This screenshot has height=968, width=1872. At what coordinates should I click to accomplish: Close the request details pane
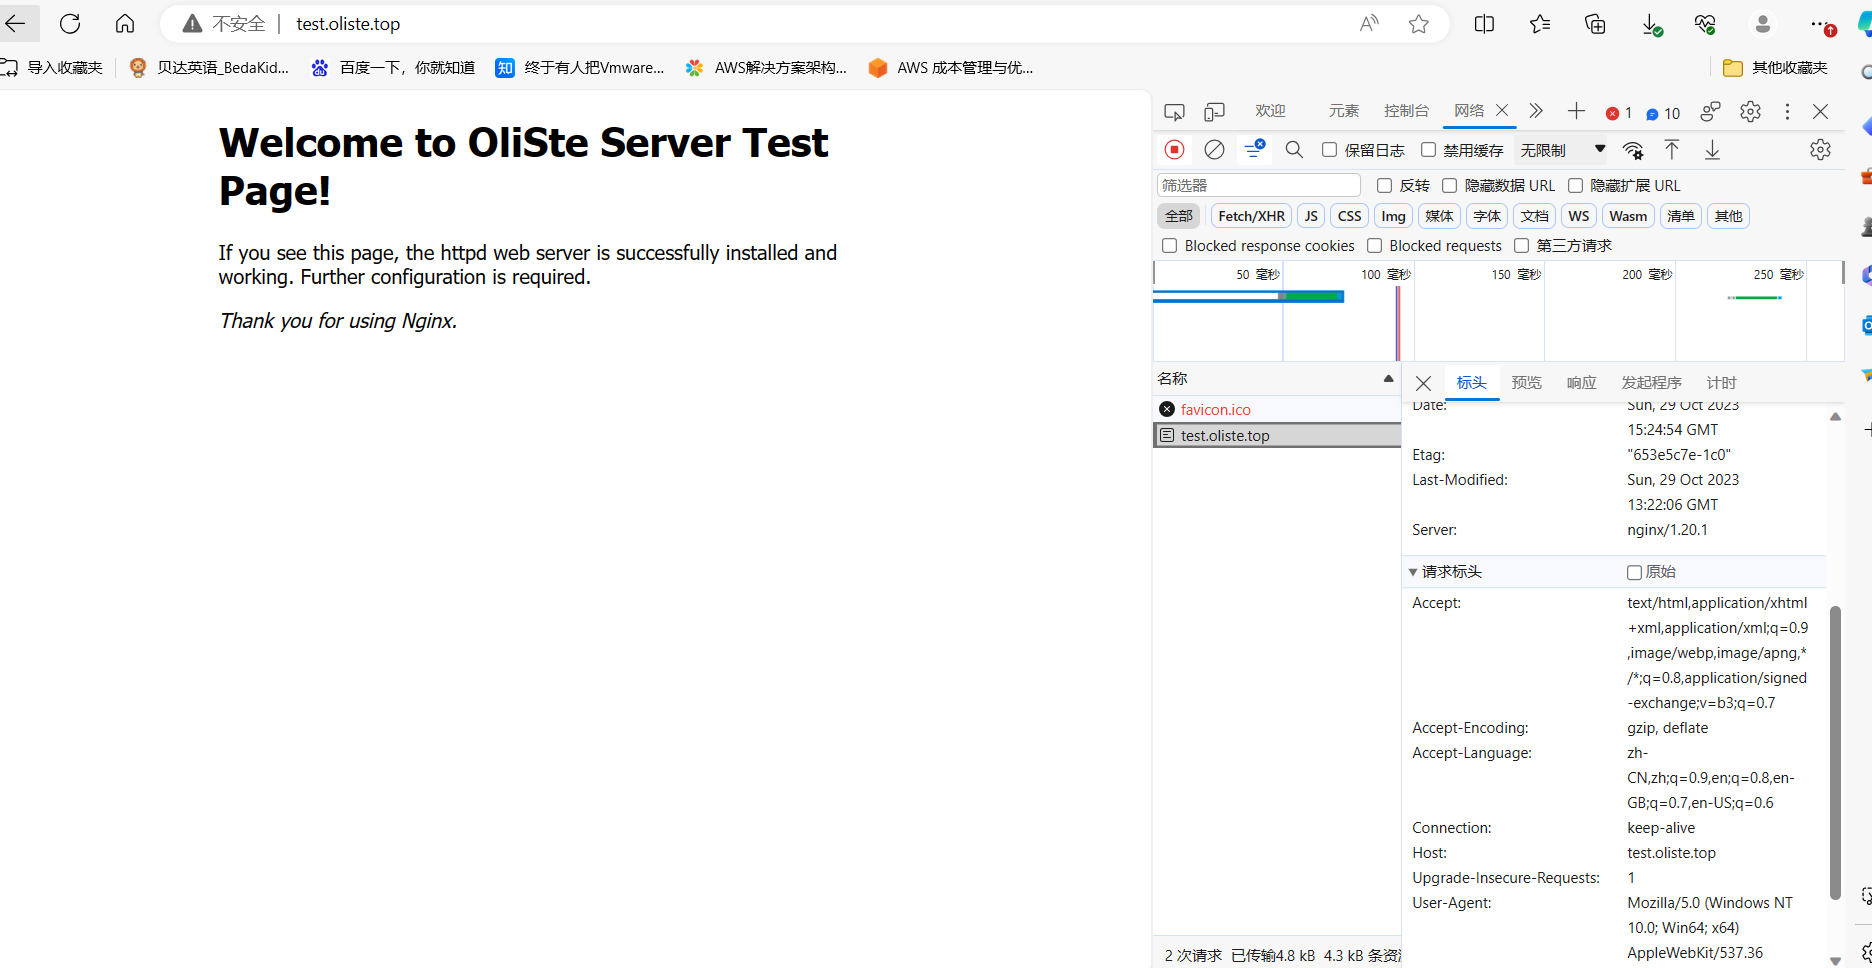(x=1423, y=383)
